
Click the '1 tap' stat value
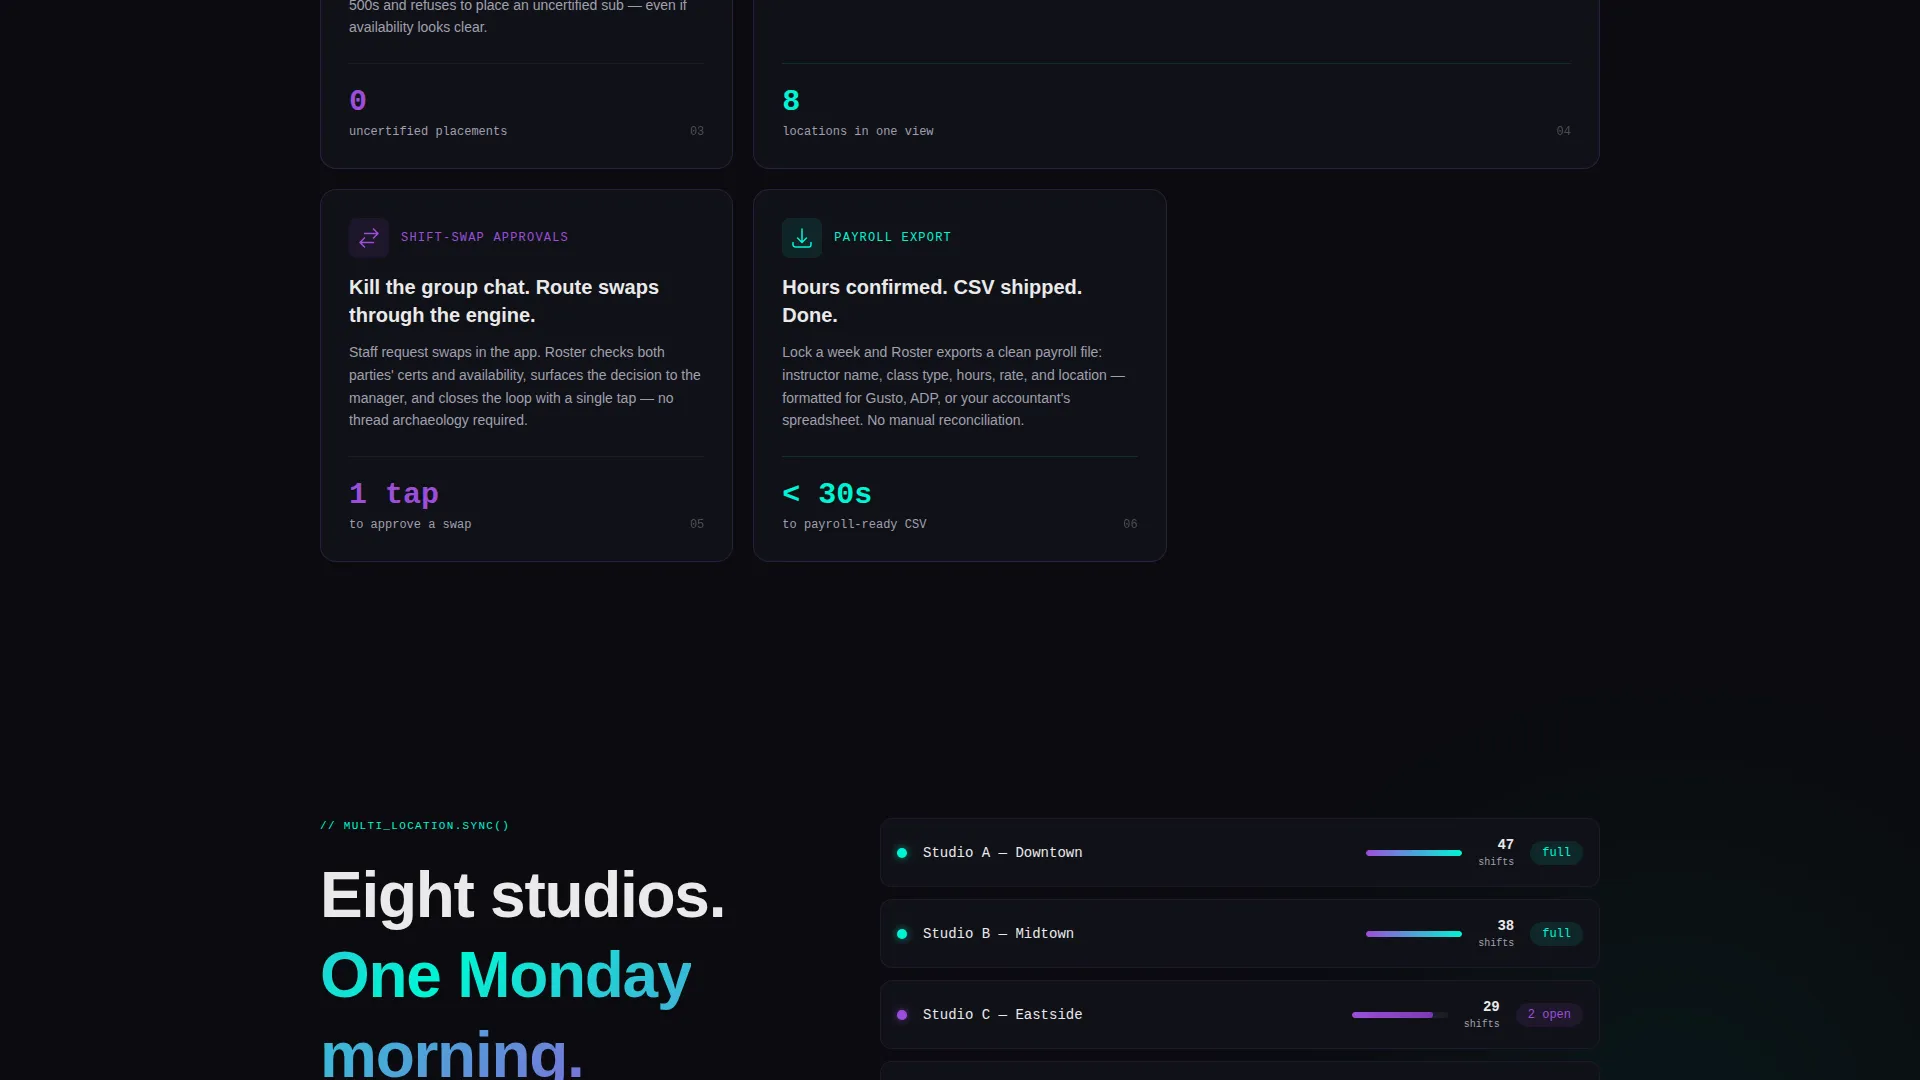[394, 494]
